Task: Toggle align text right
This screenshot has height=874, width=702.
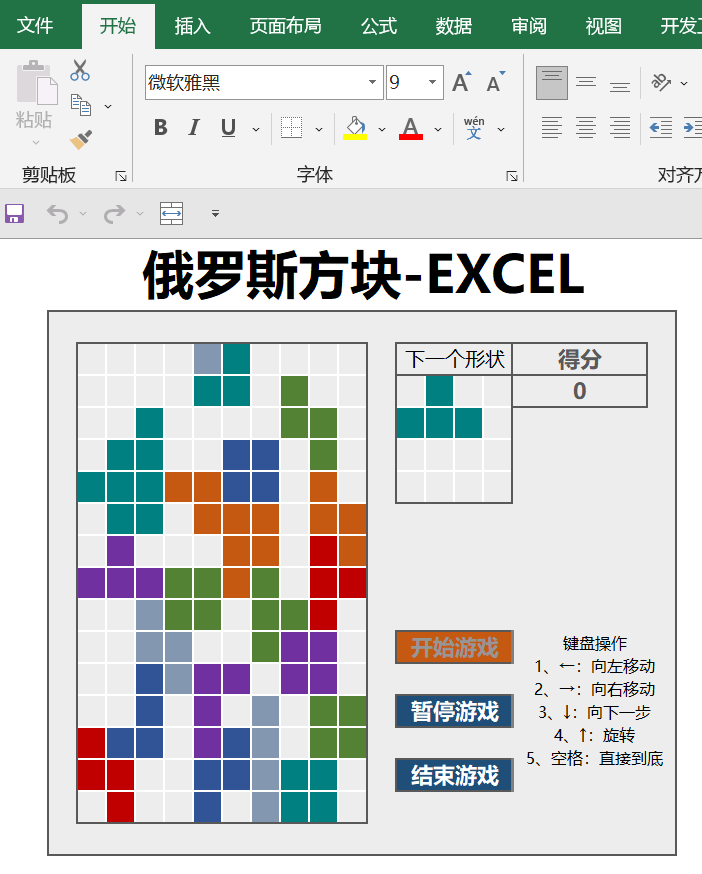Action: tap(619, 128)
